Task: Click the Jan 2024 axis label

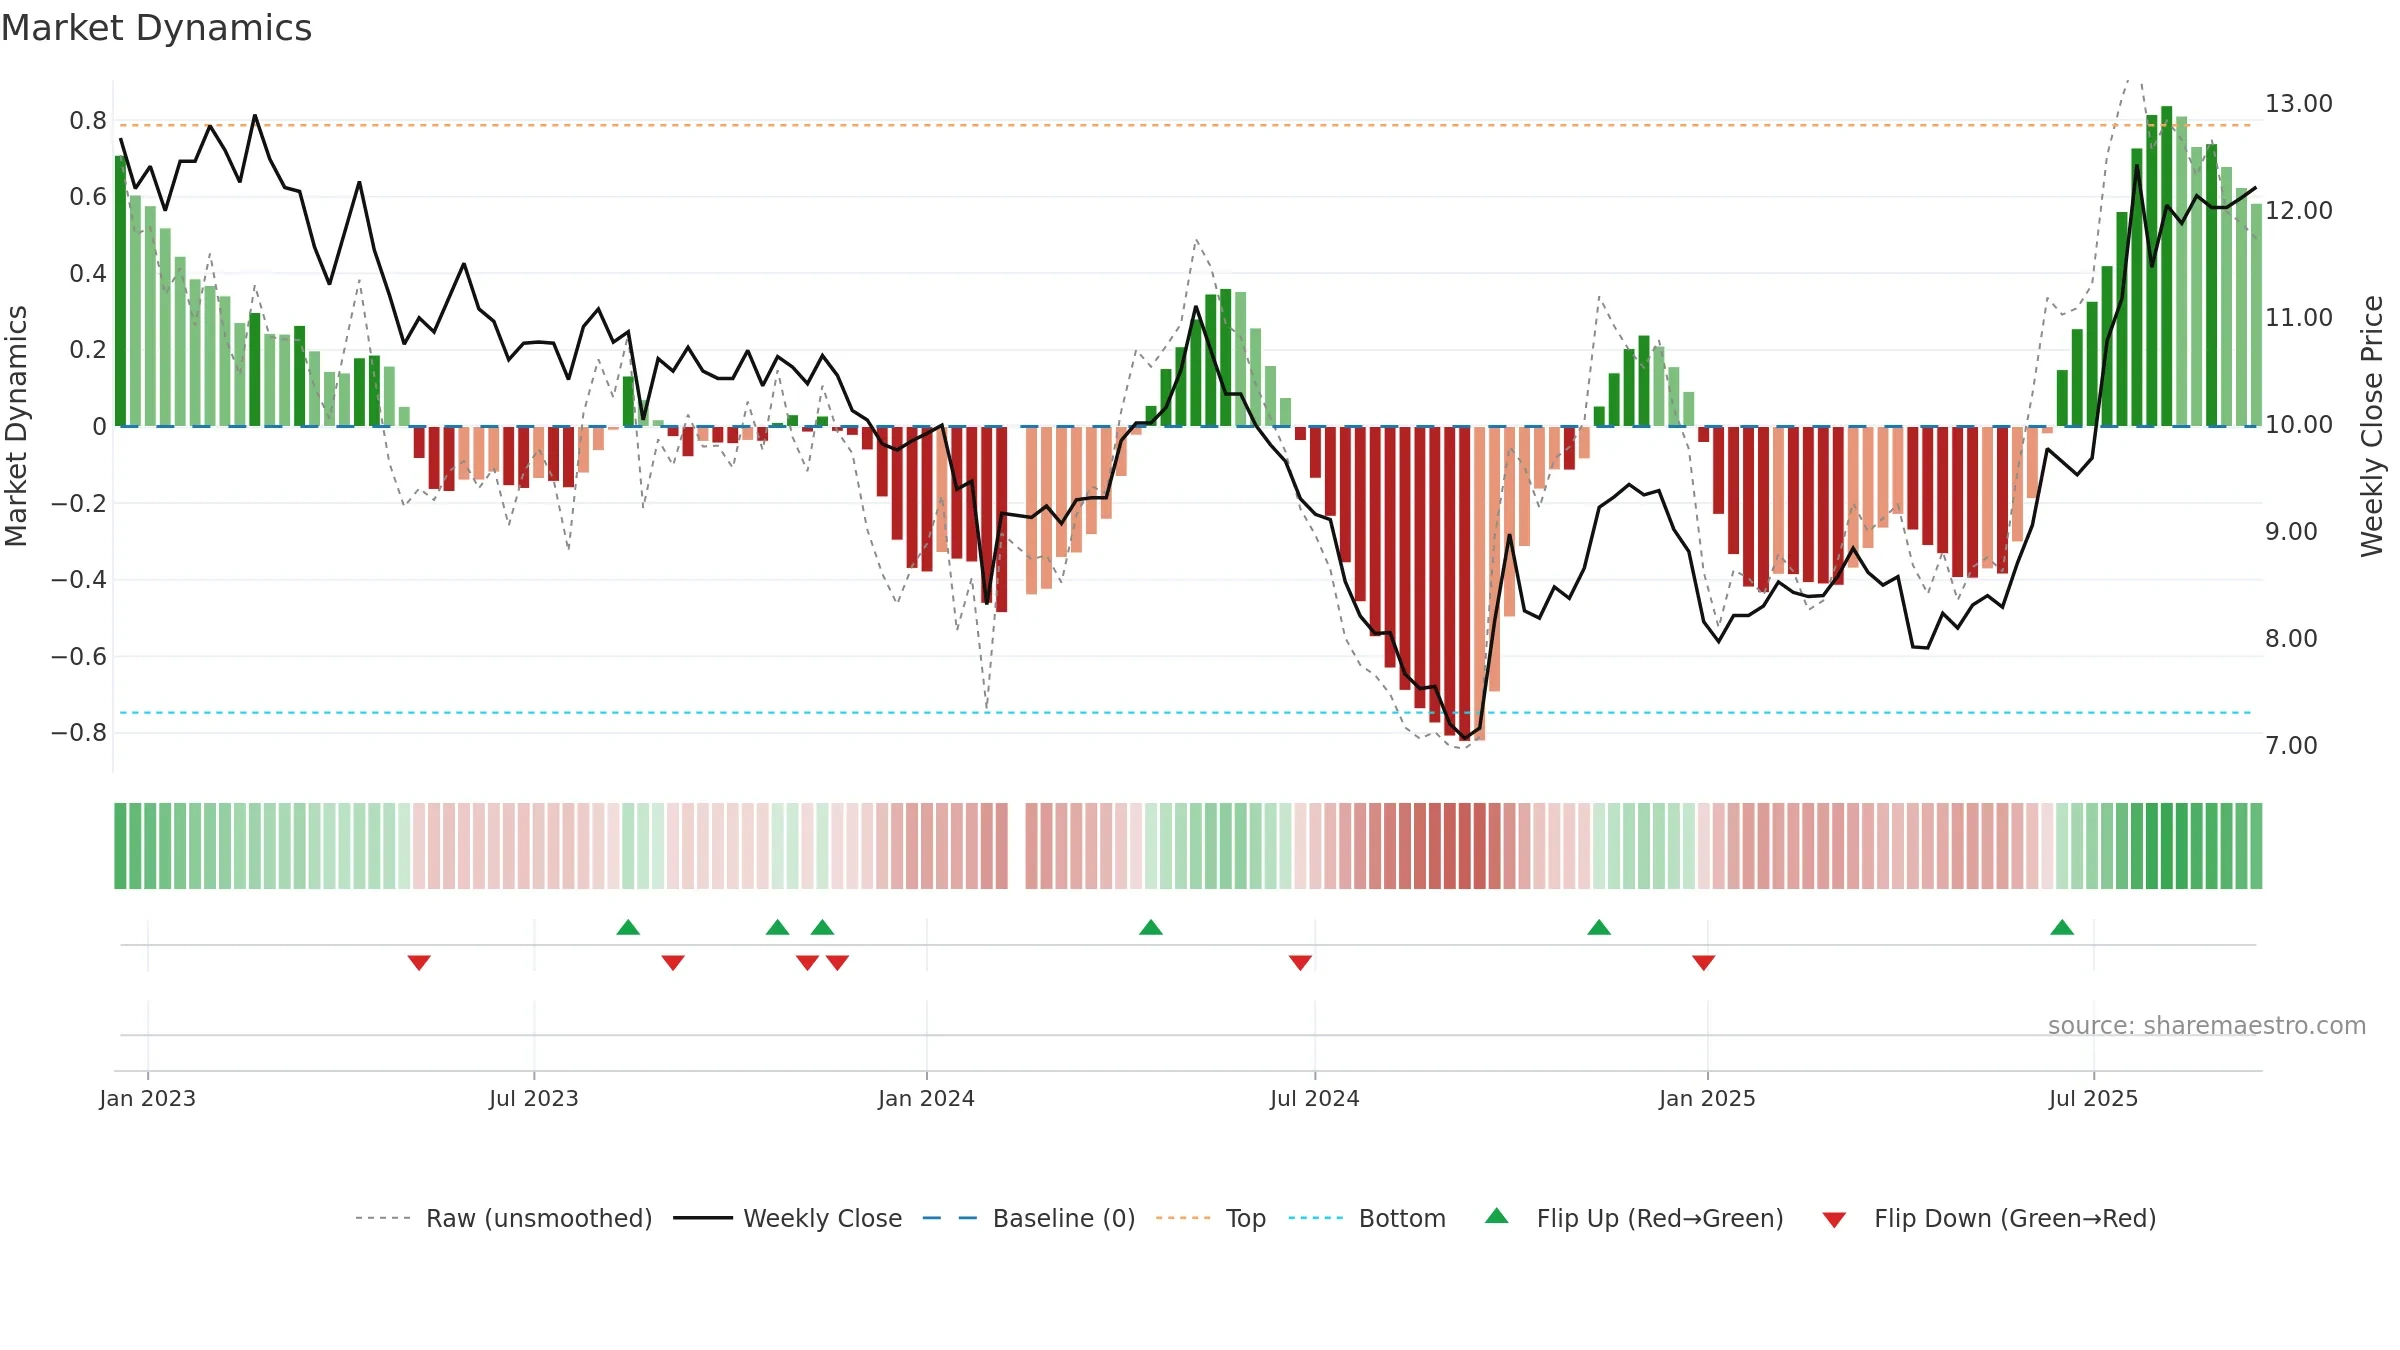Action: [x=926, y=1098]
